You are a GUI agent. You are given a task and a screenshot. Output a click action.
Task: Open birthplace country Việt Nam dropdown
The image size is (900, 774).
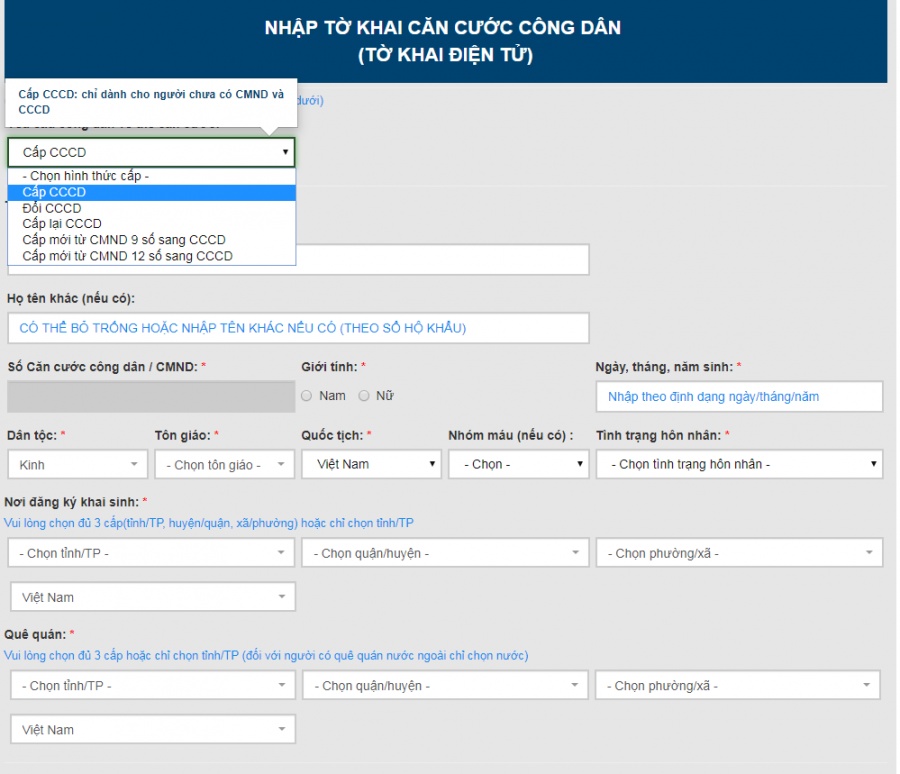[x=153, y=597]
